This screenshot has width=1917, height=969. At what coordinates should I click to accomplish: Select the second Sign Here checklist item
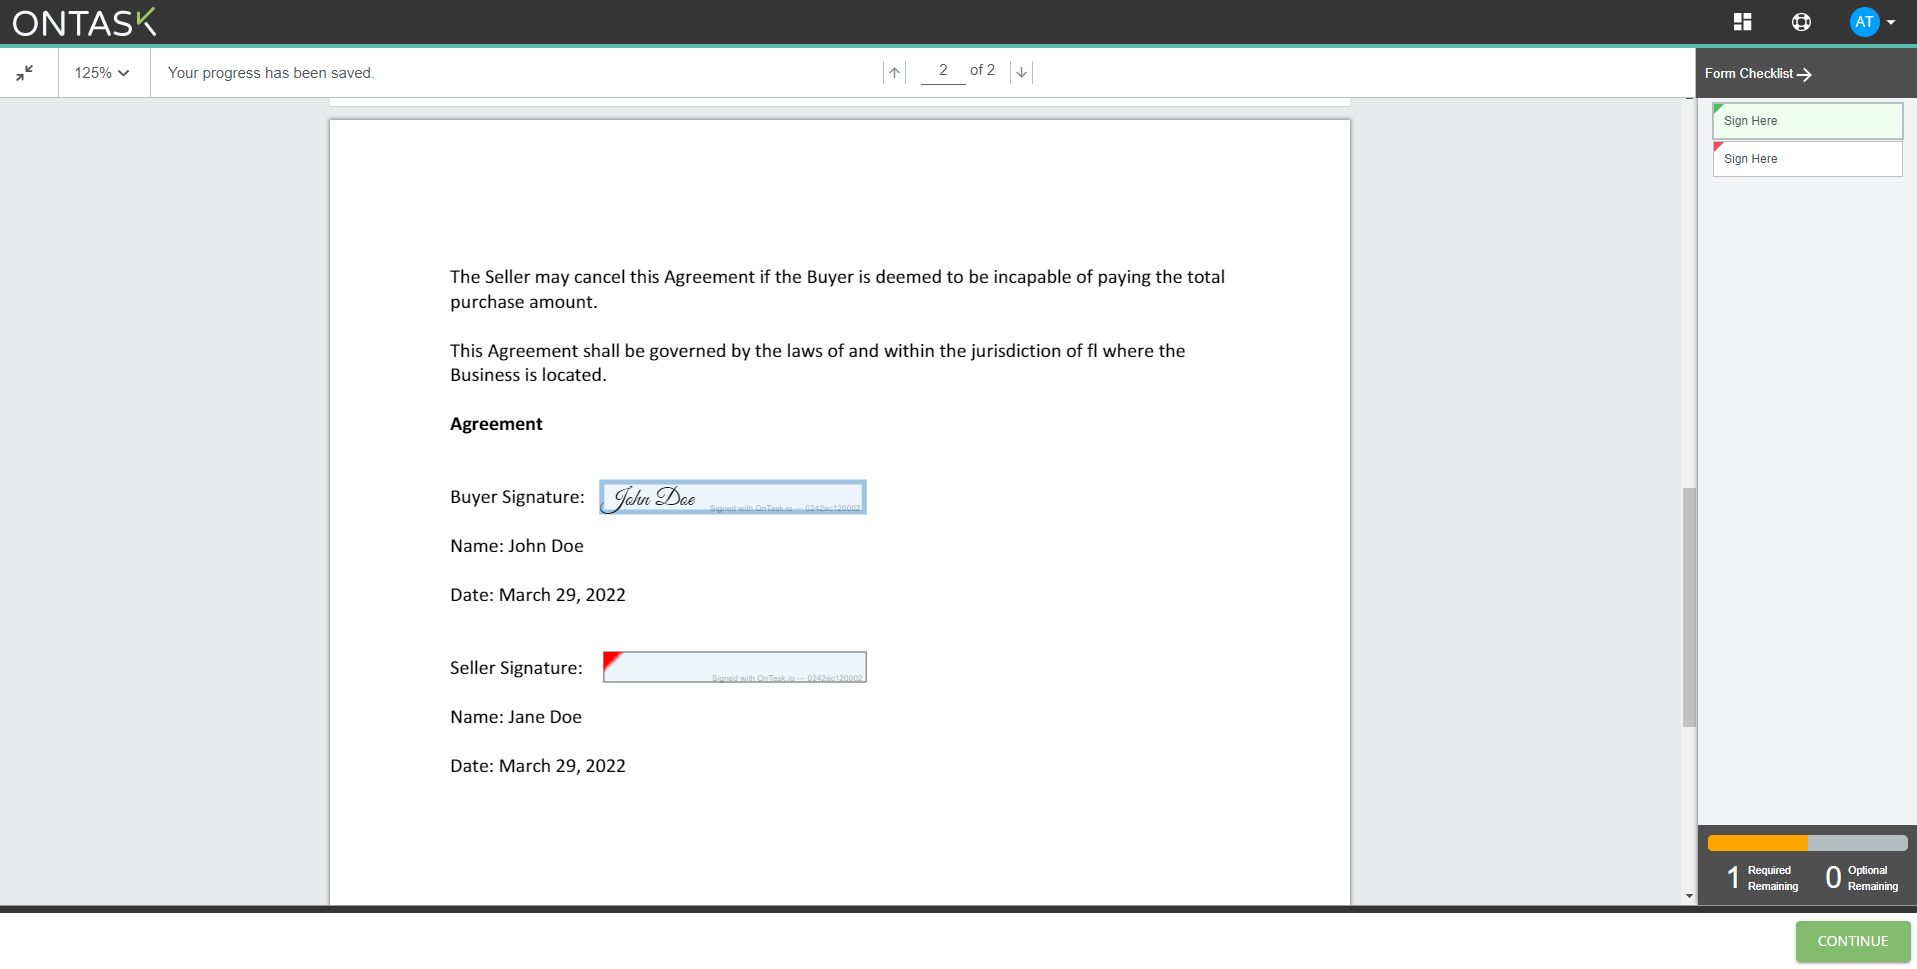coord(1806,158)
